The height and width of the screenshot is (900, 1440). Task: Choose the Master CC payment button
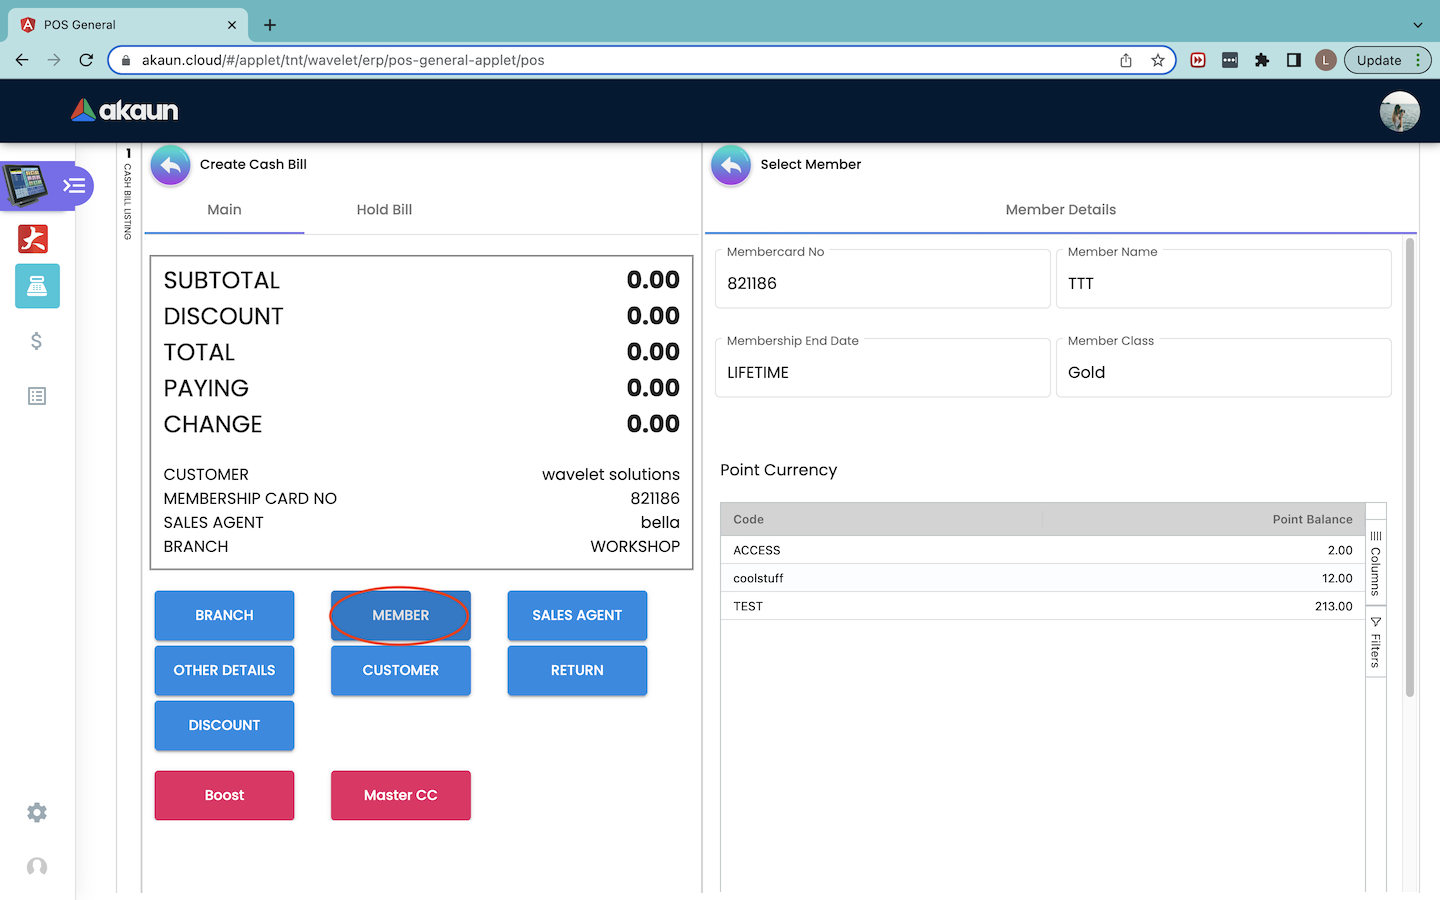(x=401, y=795)
